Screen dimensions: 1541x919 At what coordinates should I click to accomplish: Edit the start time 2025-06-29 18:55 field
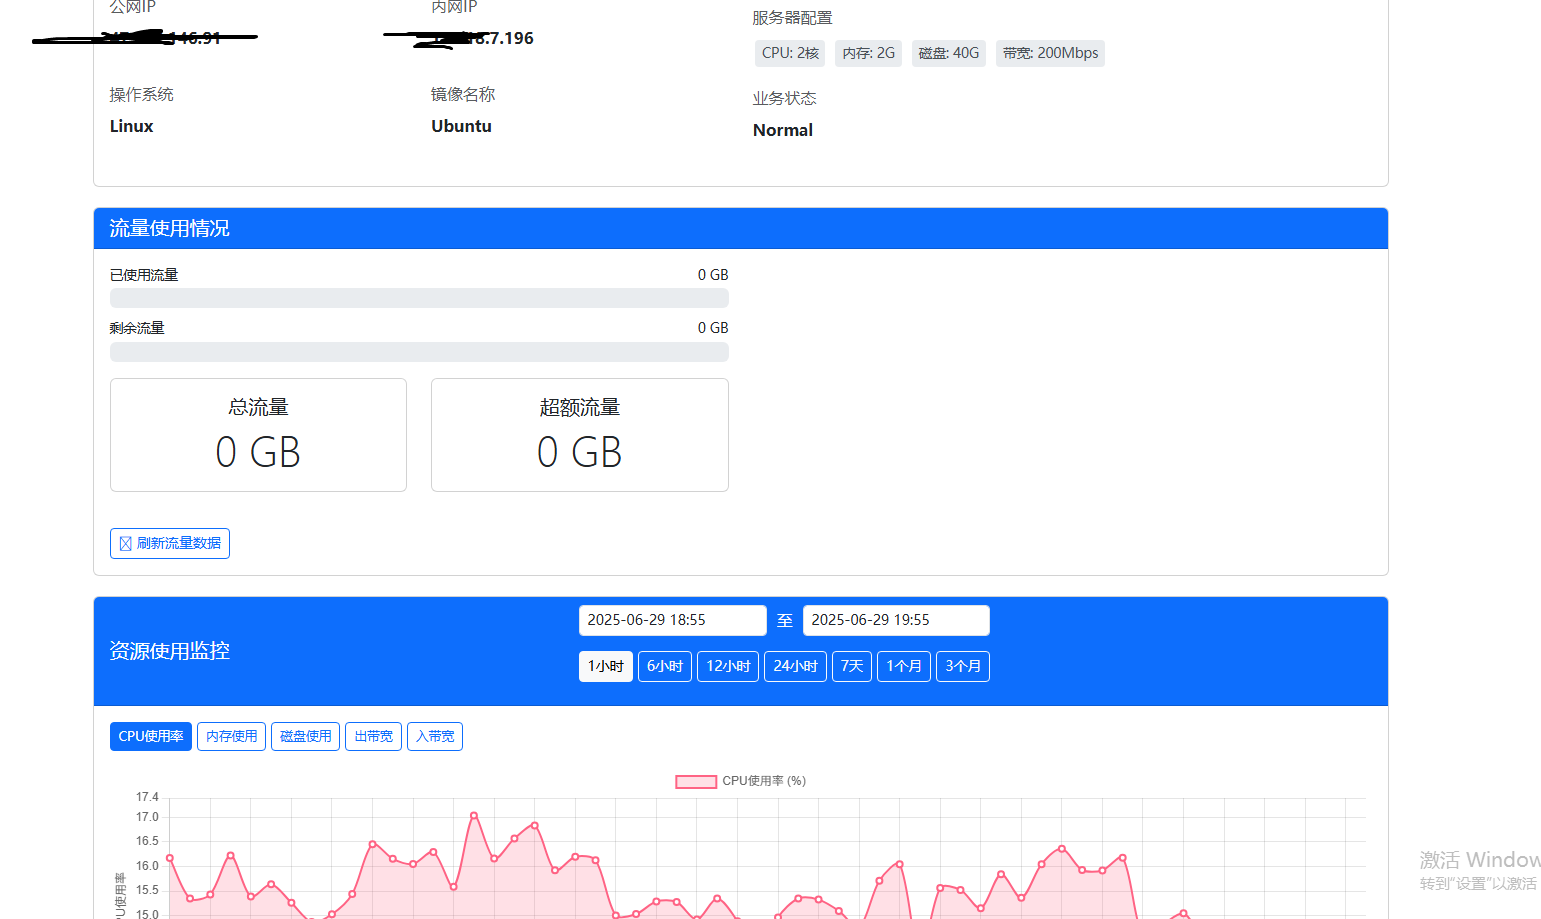673,620
